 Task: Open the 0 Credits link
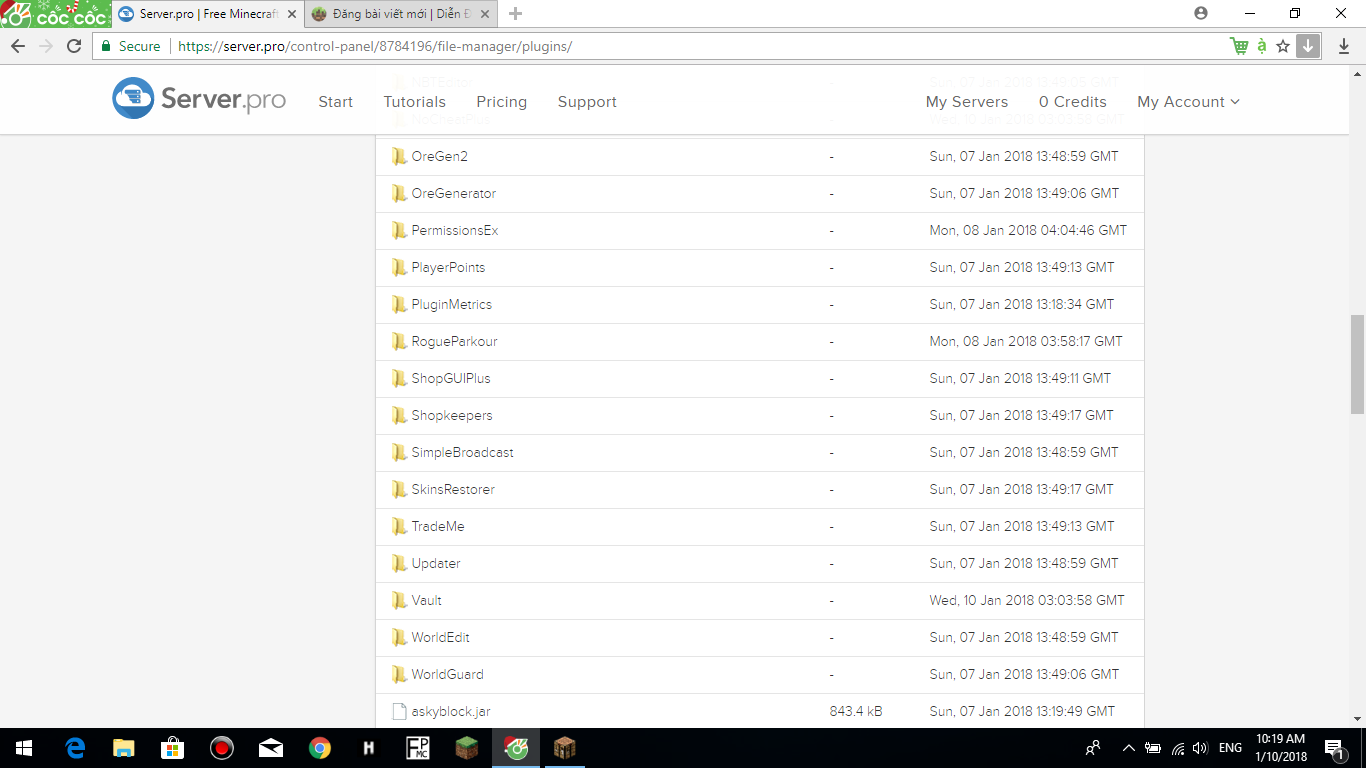coord(1073,102)
